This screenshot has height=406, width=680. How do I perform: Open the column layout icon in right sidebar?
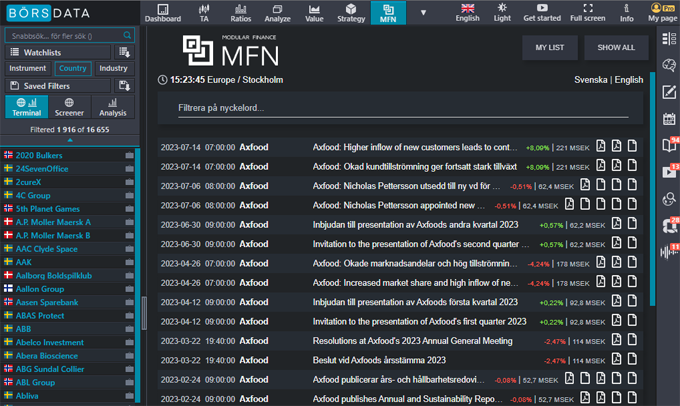[669, 39]
